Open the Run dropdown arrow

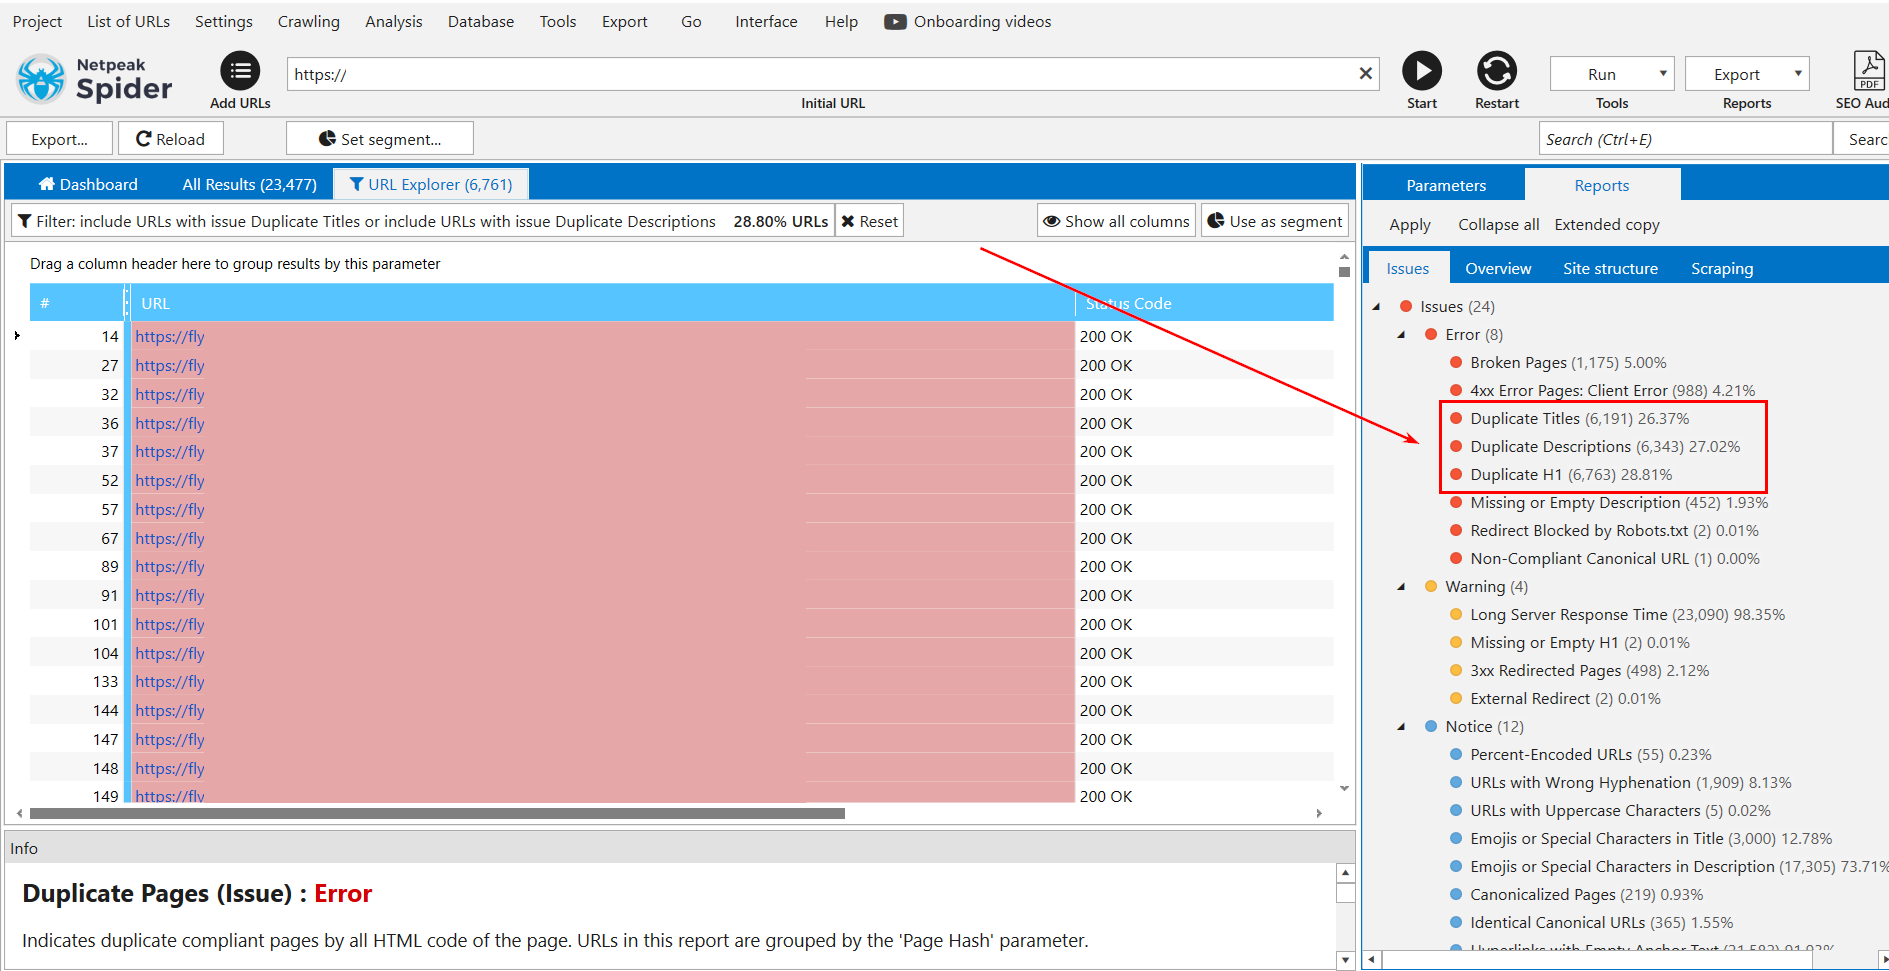click(1662, 73)
